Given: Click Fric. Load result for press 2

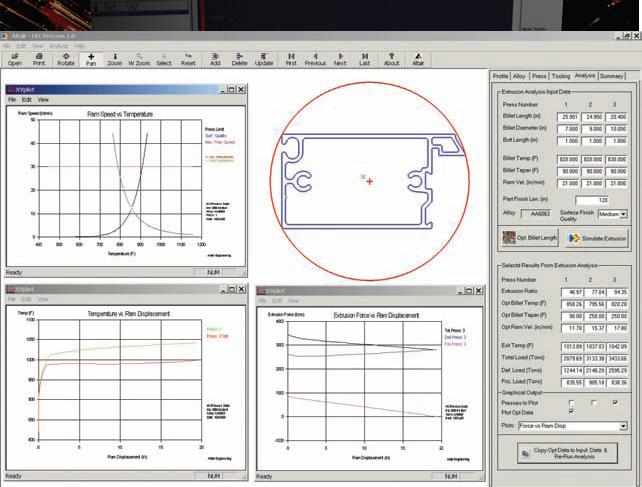Looking at the screenshot, I should click(x=594, y=383).
